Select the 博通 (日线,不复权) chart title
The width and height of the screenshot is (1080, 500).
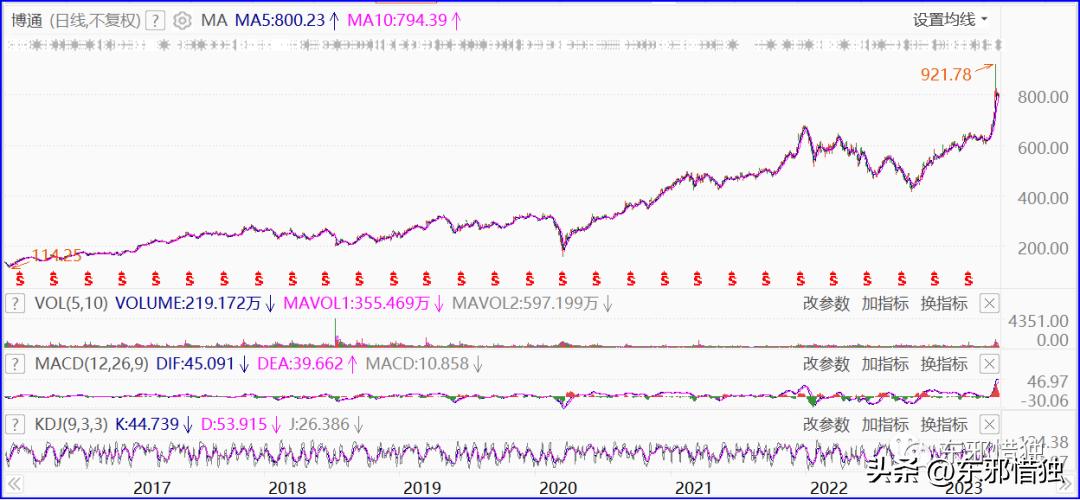coord(76,20)
